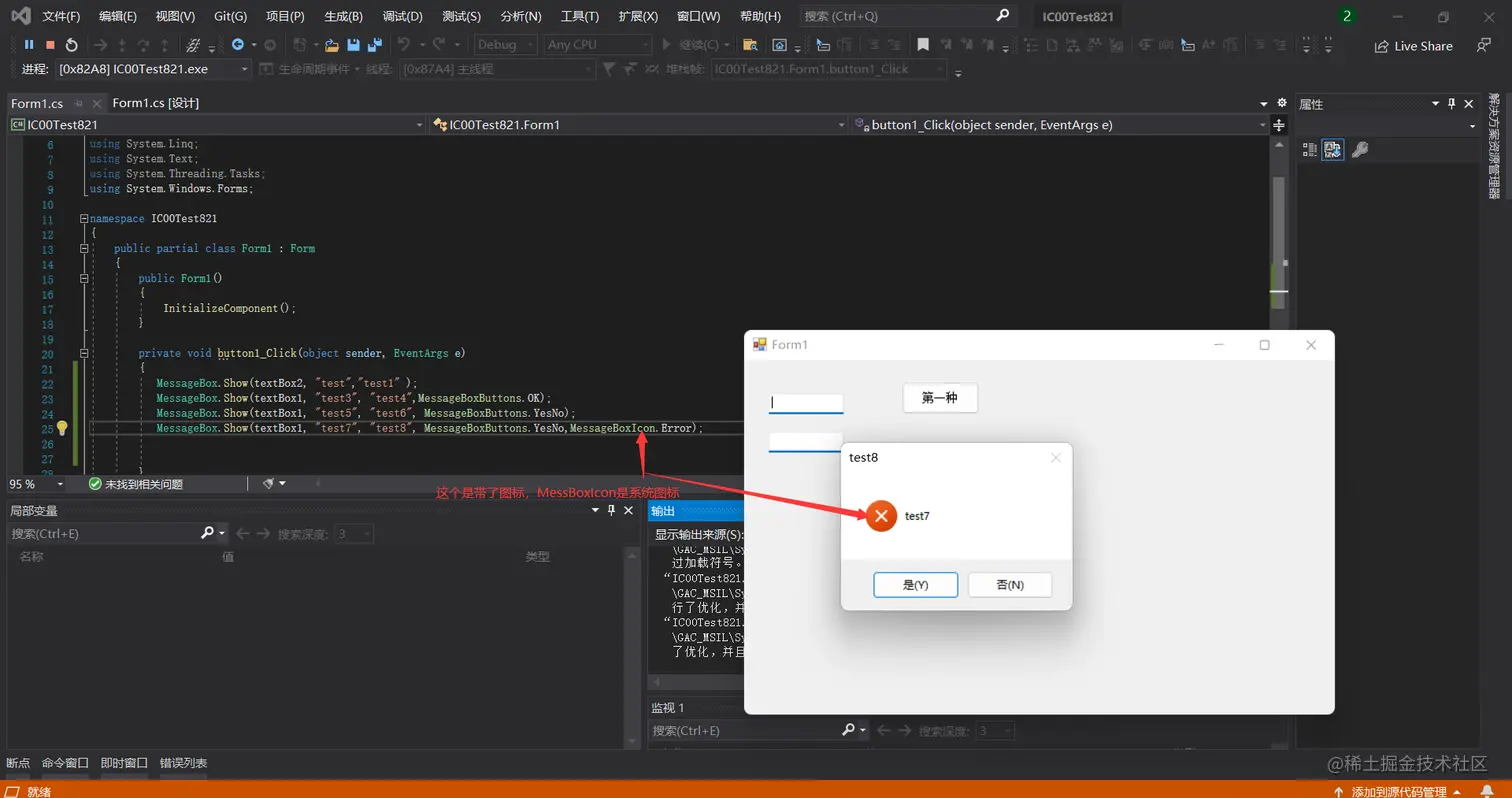Expand the 进程 IC00Test821.exe process dropdown

point(153,69)
